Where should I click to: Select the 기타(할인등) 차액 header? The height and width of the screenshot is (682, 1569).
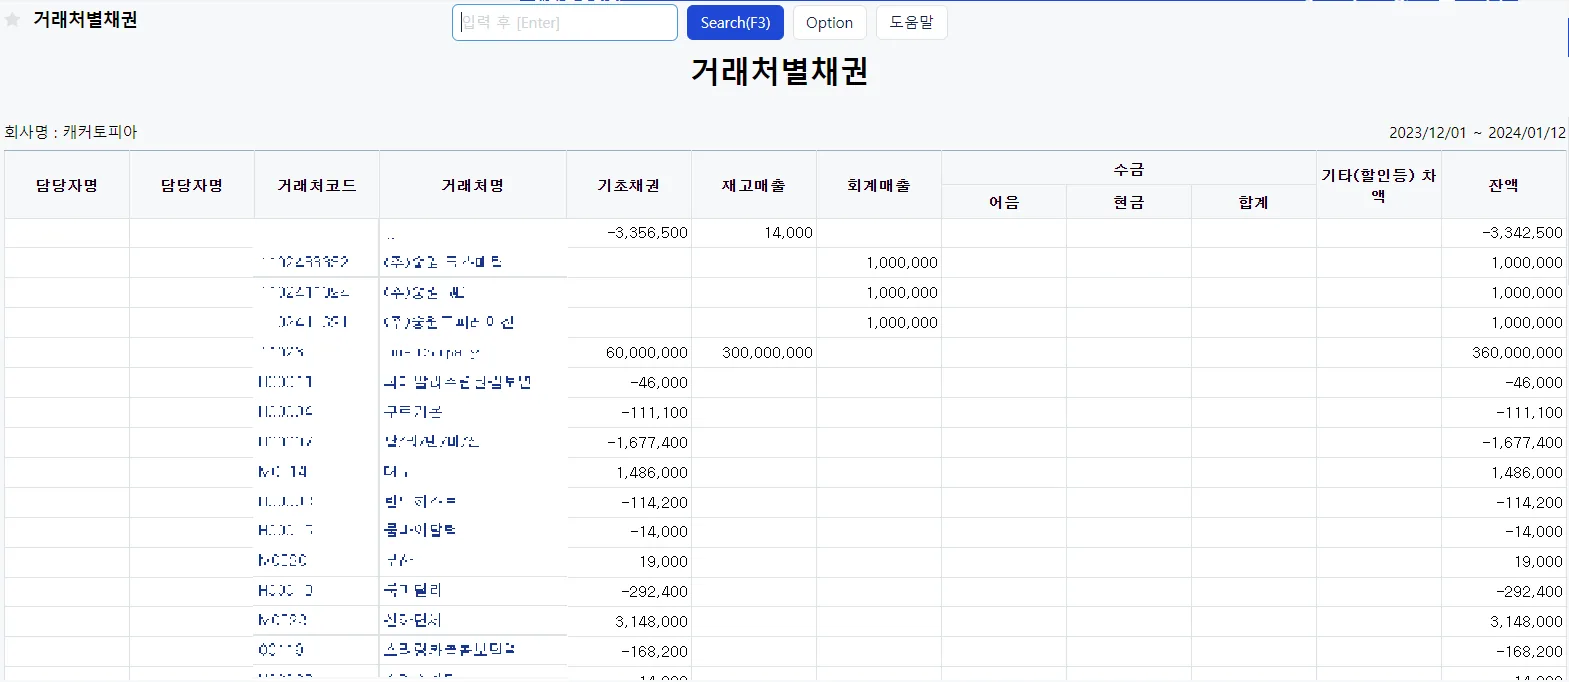tap(1379, 185)
